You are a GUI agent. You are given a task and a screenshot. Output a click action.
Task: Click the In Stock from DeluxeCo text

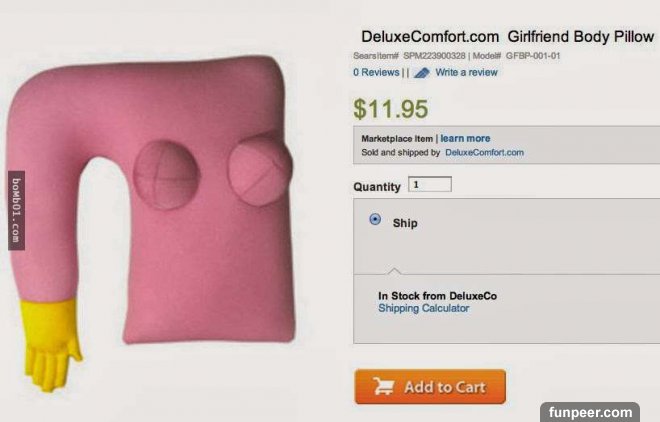pos(437,296)
